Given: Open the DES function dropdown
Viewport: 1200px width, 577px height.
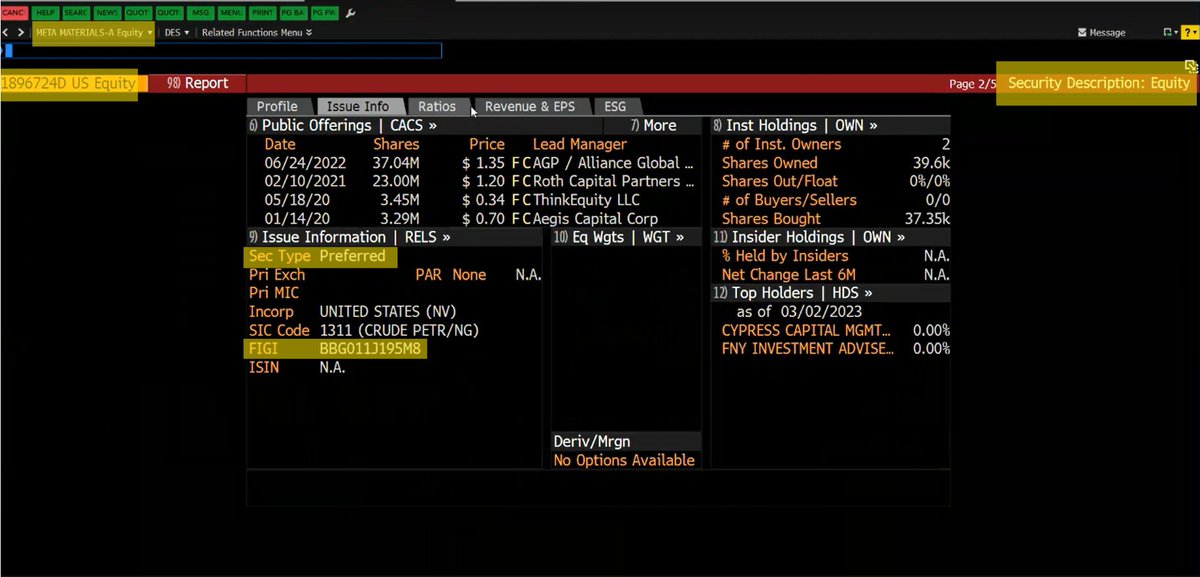Looking at the screenshot, I should [177, 32].
